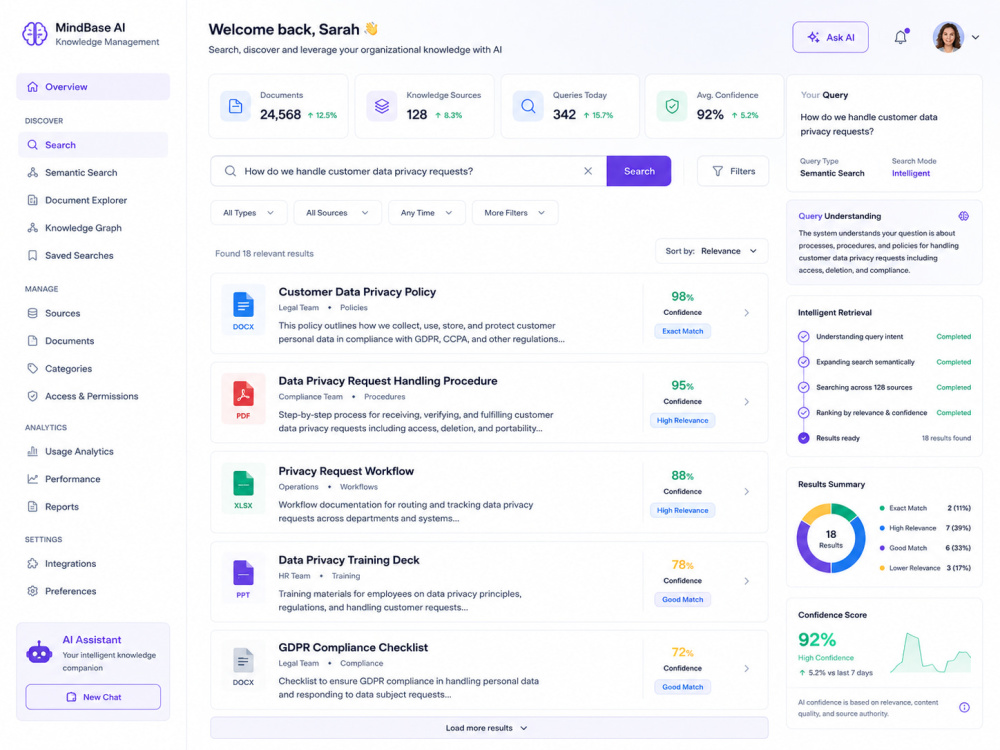Open the Customer Data Privacy Policy title
The height and width of the screenshot is (750, 1000).
[357, 291]
